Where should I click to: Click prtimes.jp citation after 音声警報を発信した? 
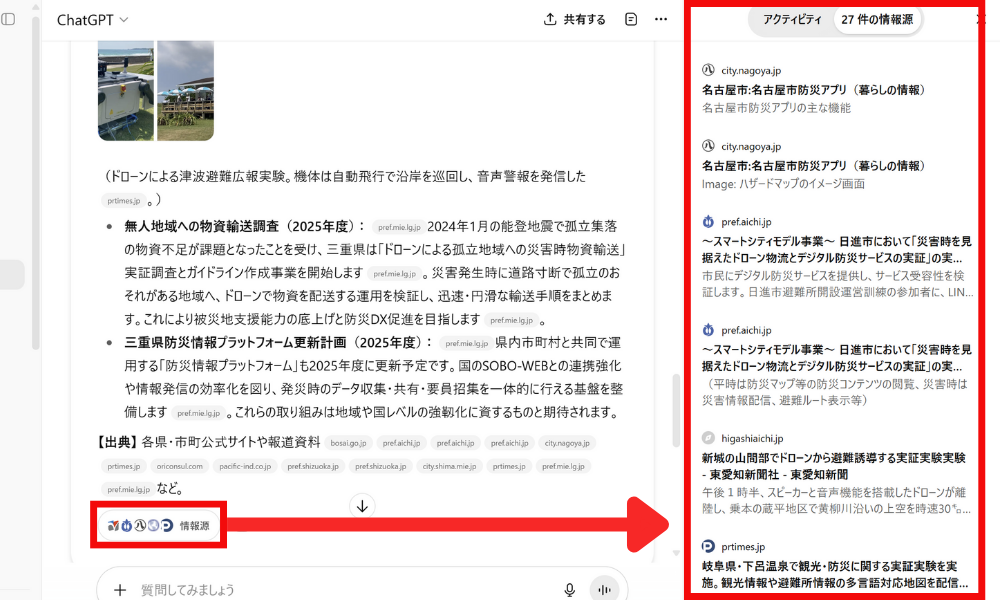click(x=124, y=201)
